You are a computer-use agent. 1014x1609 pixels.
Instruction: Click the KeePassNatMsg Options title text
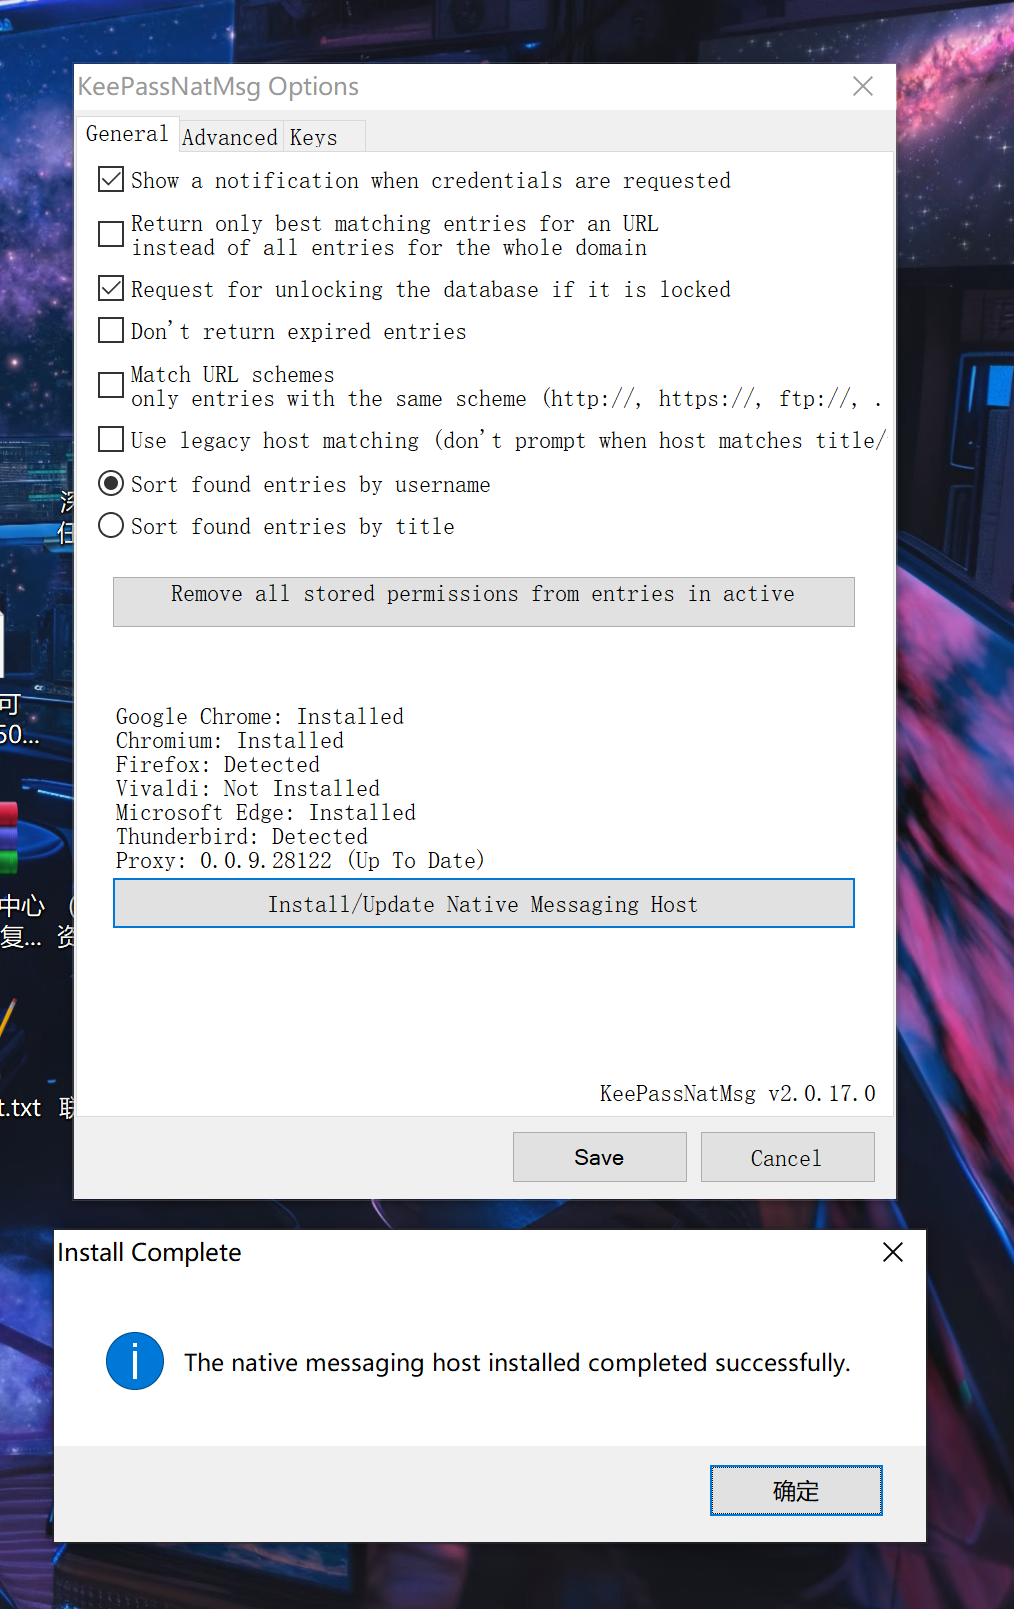point(218,87)
